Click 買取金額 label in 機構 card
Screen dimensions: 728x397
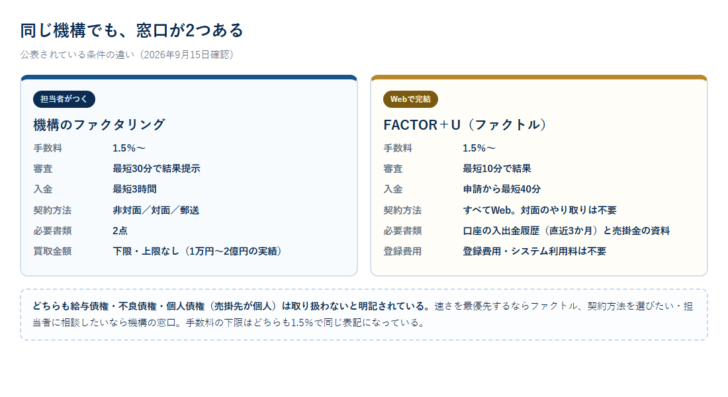pyautogui.click(x=52, y=251)
